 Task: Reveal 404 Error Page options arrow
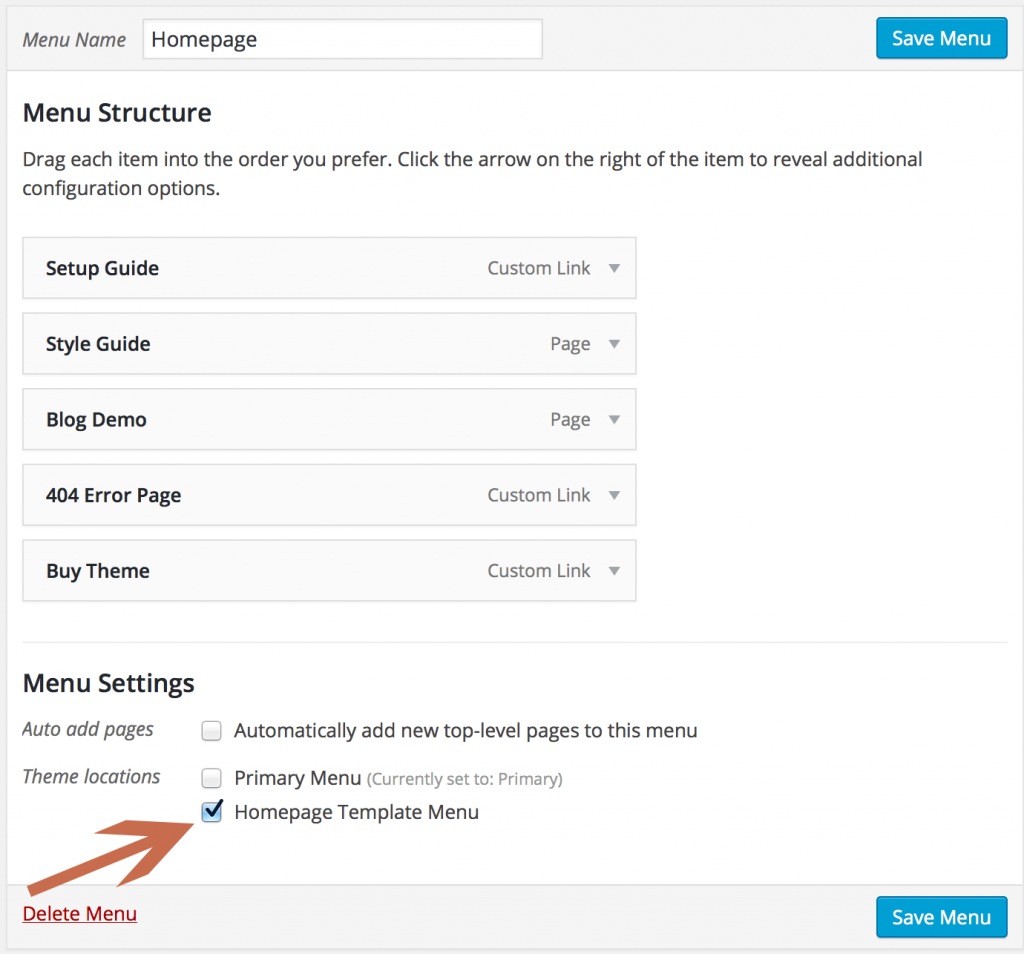click(614, 495)
